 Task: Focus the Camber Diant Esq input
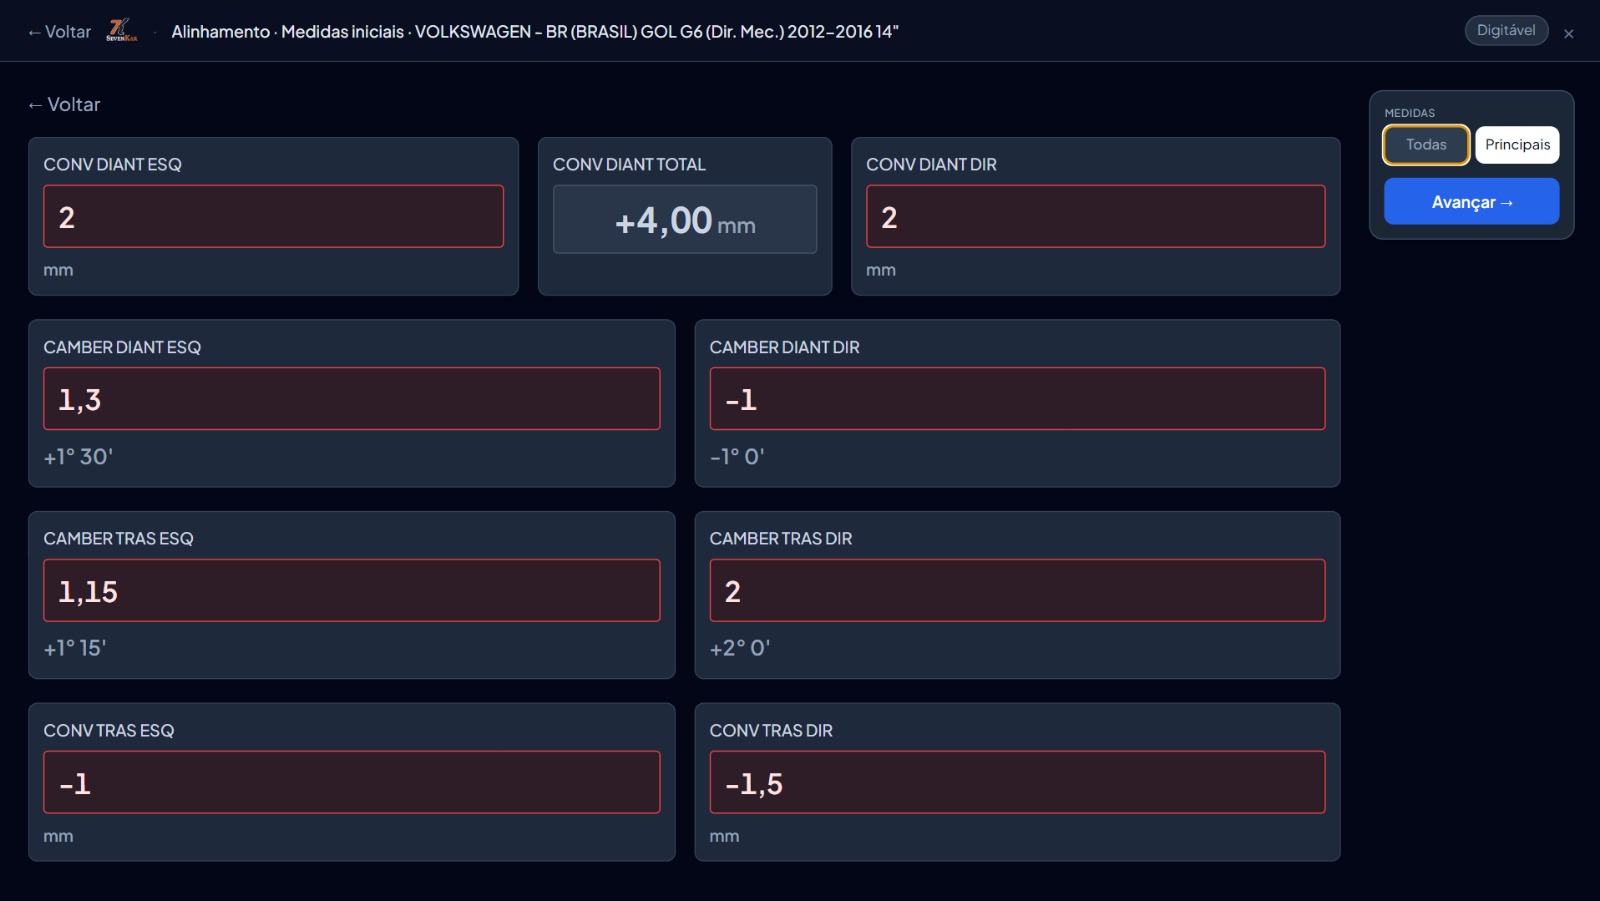click(351, 399)
